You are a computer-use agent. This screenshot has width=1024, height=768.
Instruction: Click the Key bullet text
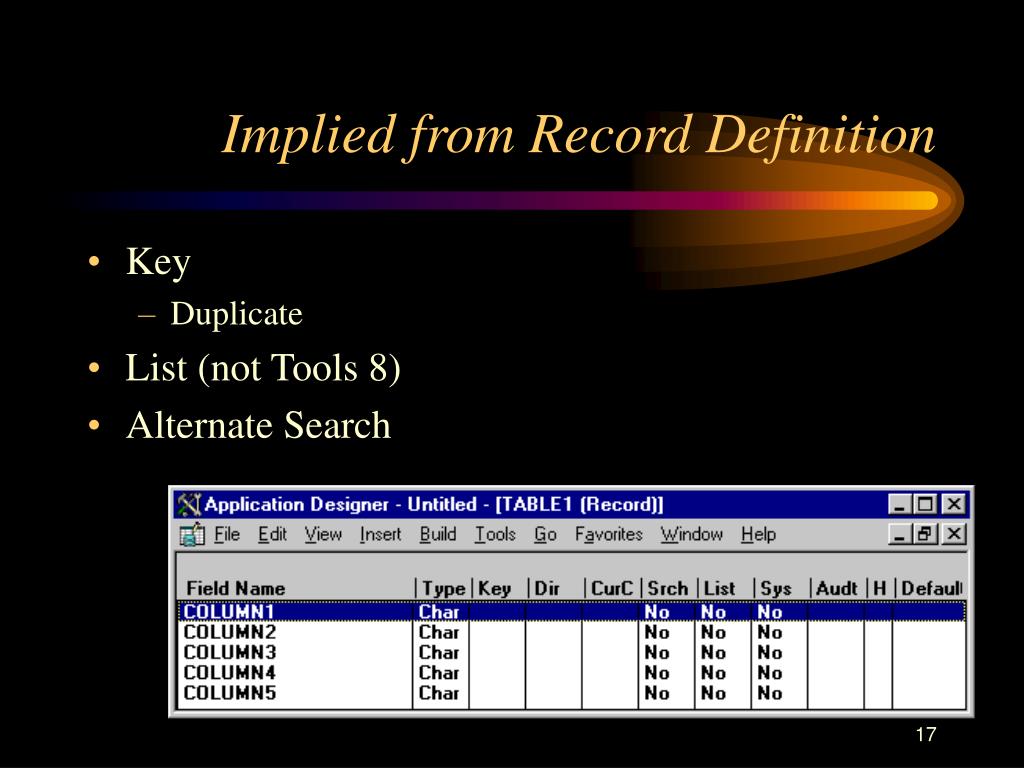158,263
